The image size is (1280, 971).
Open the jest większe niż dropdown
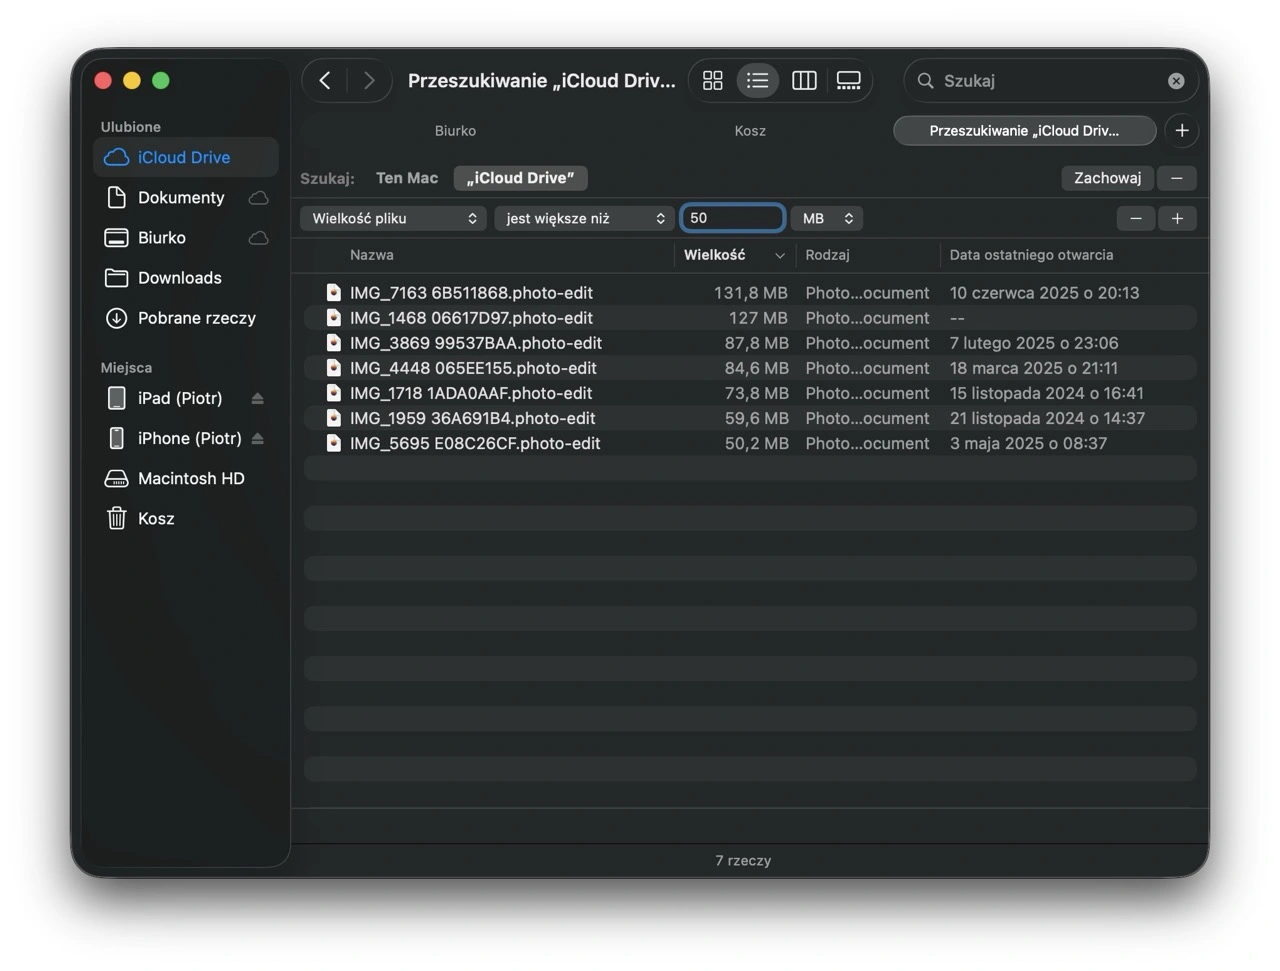[584, 218]
